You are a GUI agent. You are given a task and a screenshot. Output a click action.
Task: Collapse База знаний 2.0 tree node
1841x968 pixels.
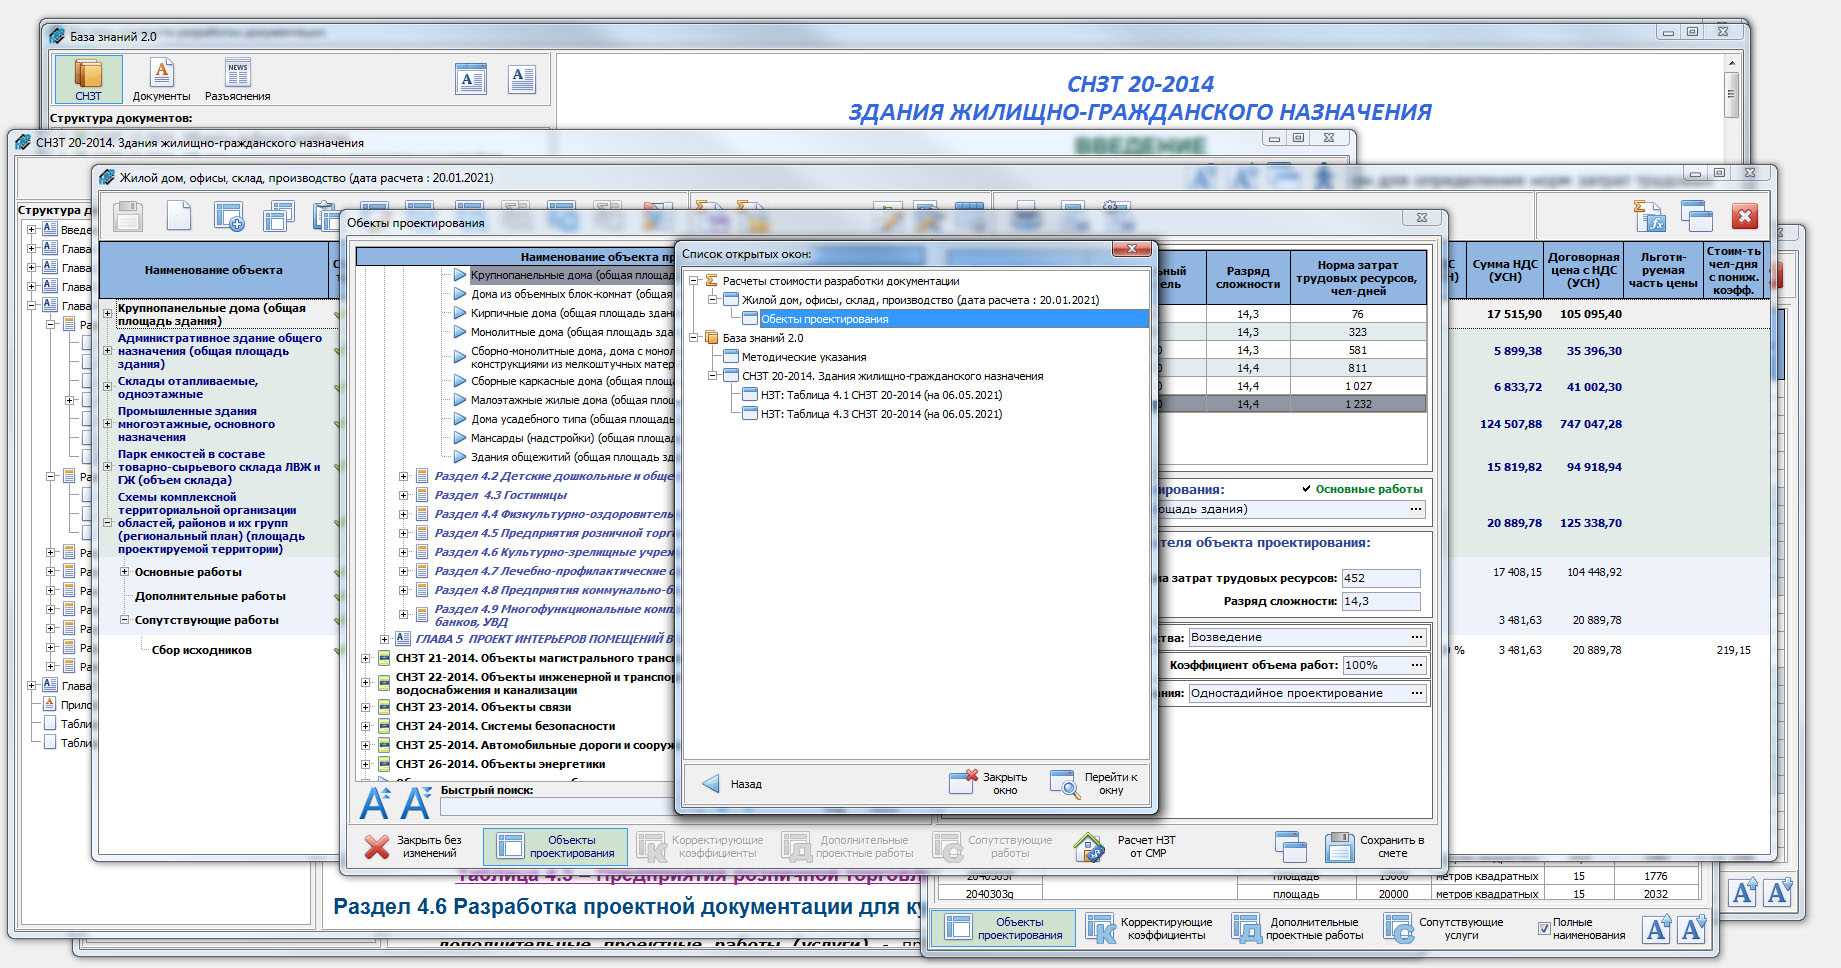[693, 338]
